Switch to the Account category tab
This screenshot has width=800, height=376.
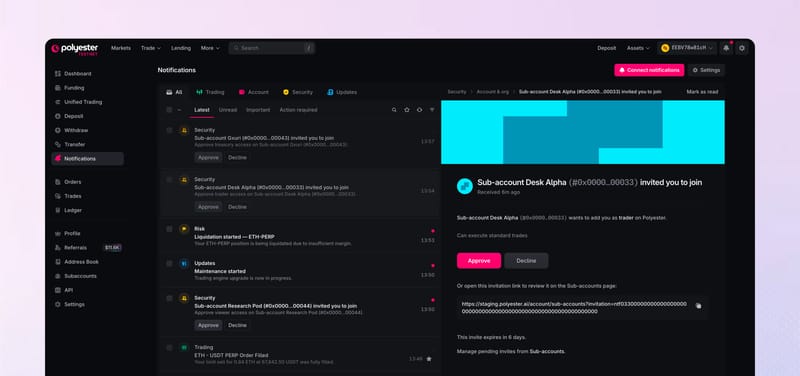point(254,92)
